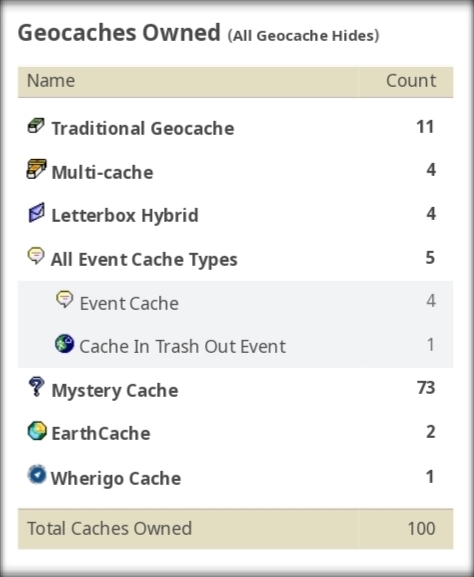
Task: Click the Mystery Cache question mark icon
Action: pyautogui.click(x=36, y=387)
